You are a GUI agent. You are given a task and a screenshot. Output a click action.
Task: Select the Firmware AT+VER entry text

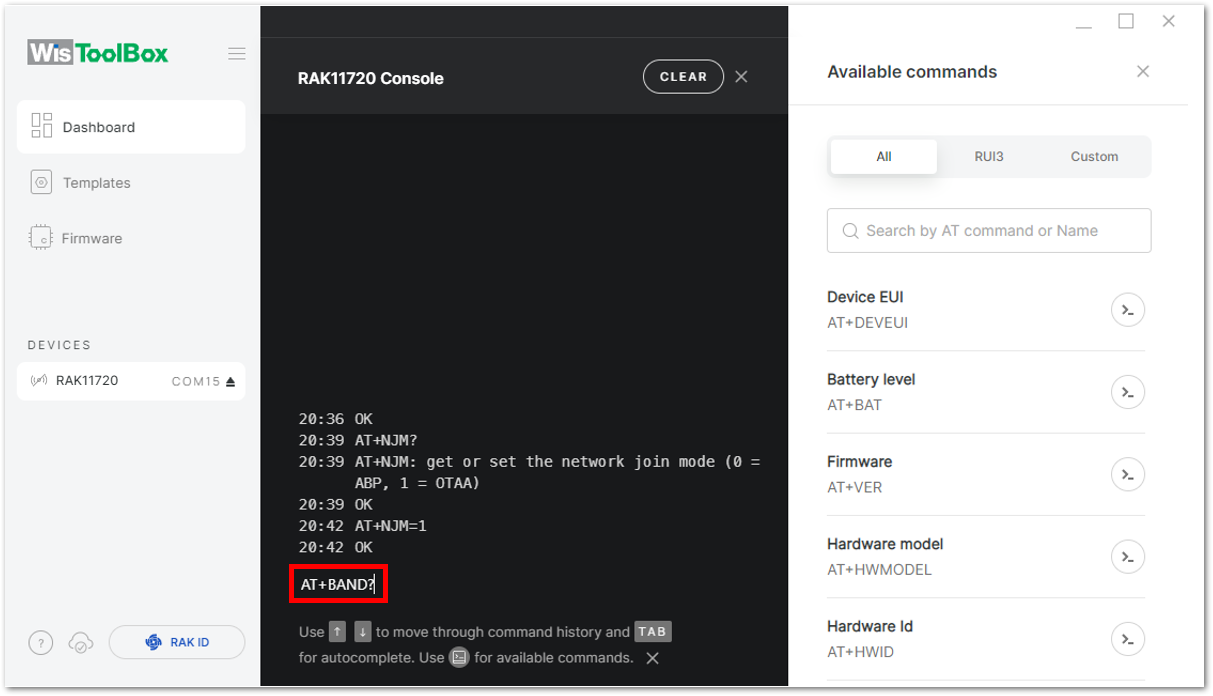tap(859, 474)
